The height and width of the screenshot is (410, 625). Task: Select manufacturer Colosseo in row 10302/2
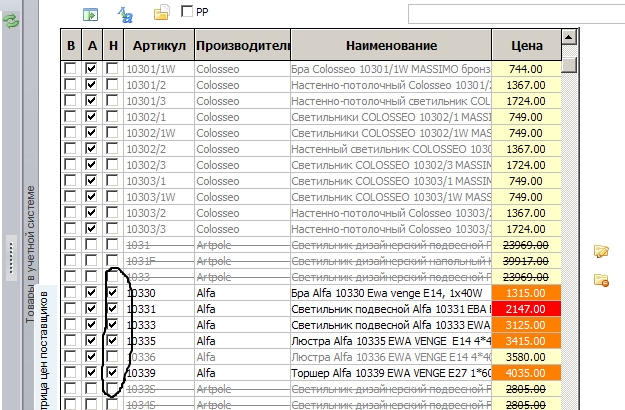pyautogui.click(x=243, y=149)
